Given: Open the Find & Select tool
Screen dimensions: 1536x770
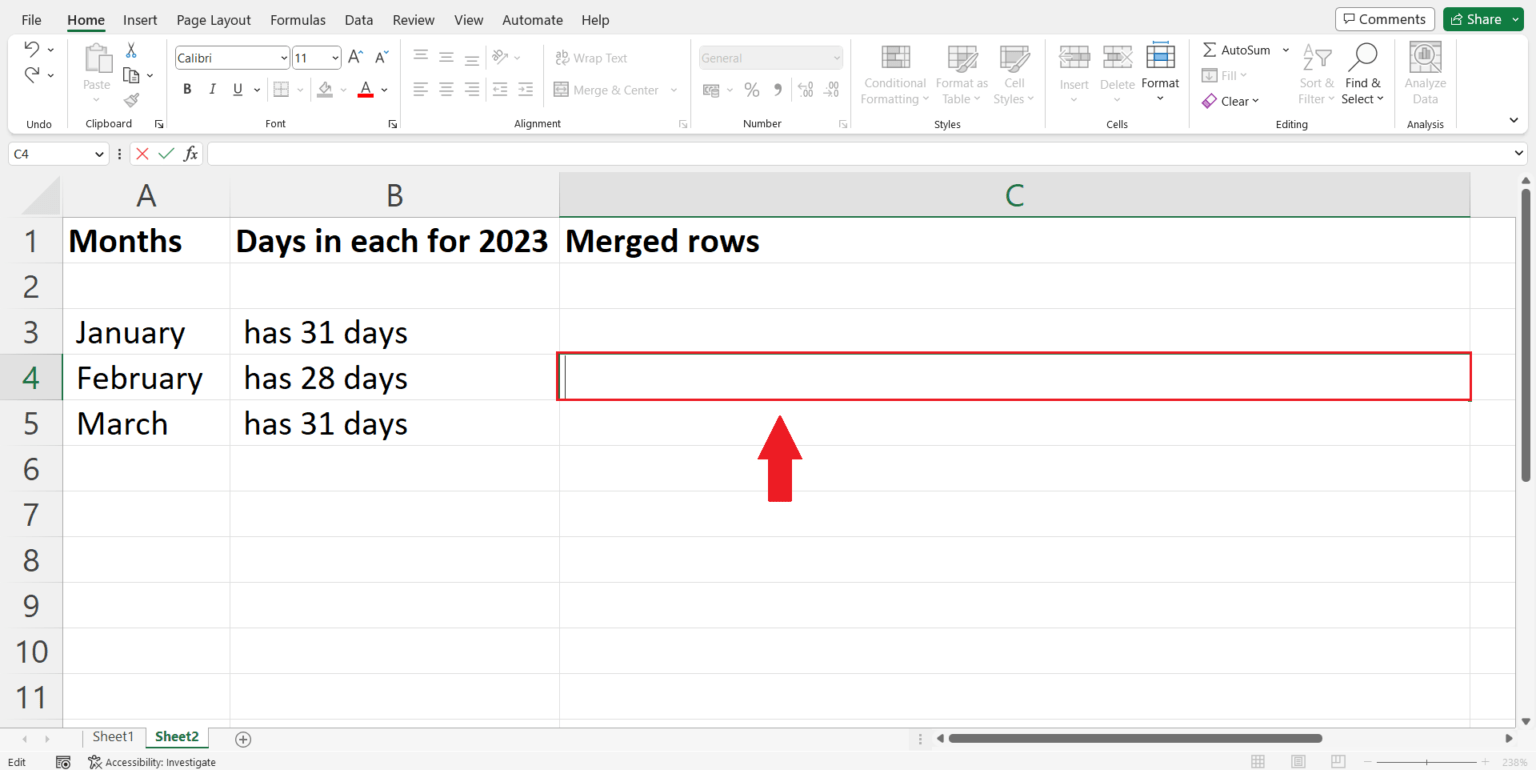Looking at the screenshot, I should [x=1363, y=72].
